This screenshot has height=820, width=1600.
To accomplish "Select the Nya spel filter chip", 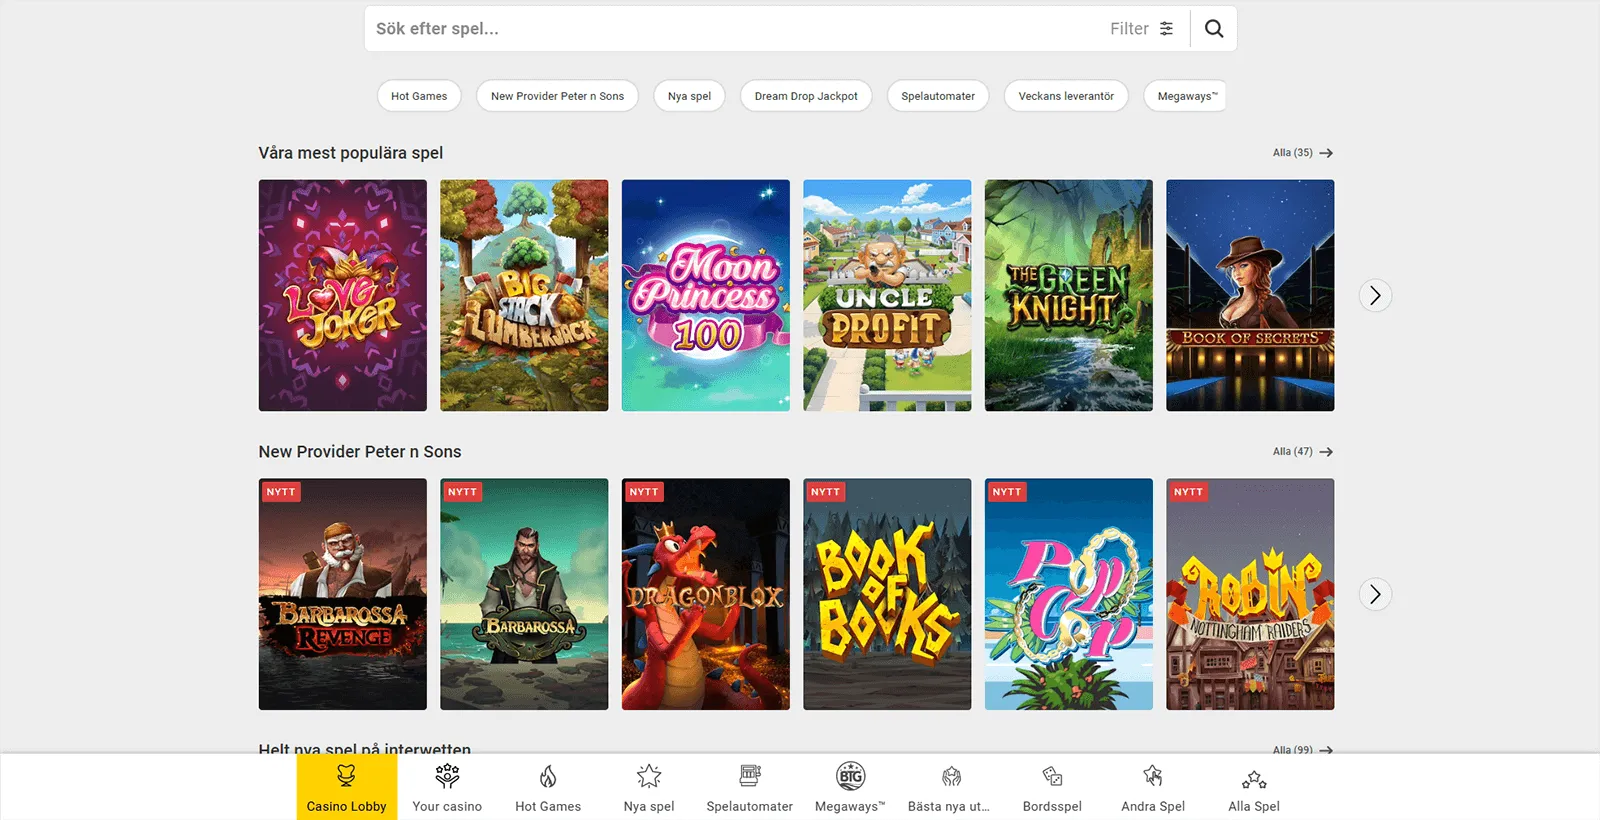I will point(689,96).
